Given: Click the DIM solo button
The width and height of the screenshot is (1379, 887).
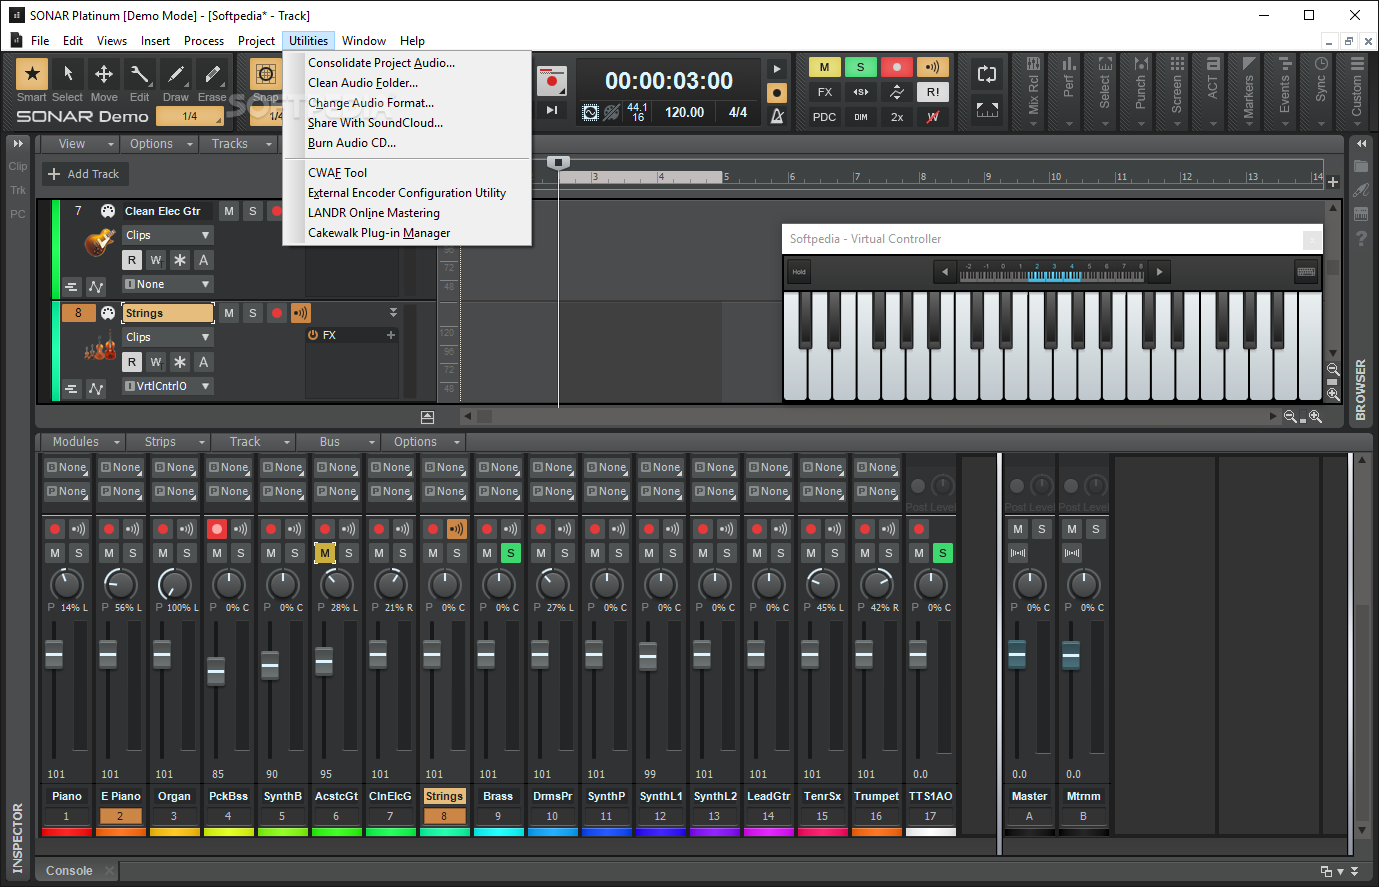Looking at the screenshot, I should tap(861, 117).
